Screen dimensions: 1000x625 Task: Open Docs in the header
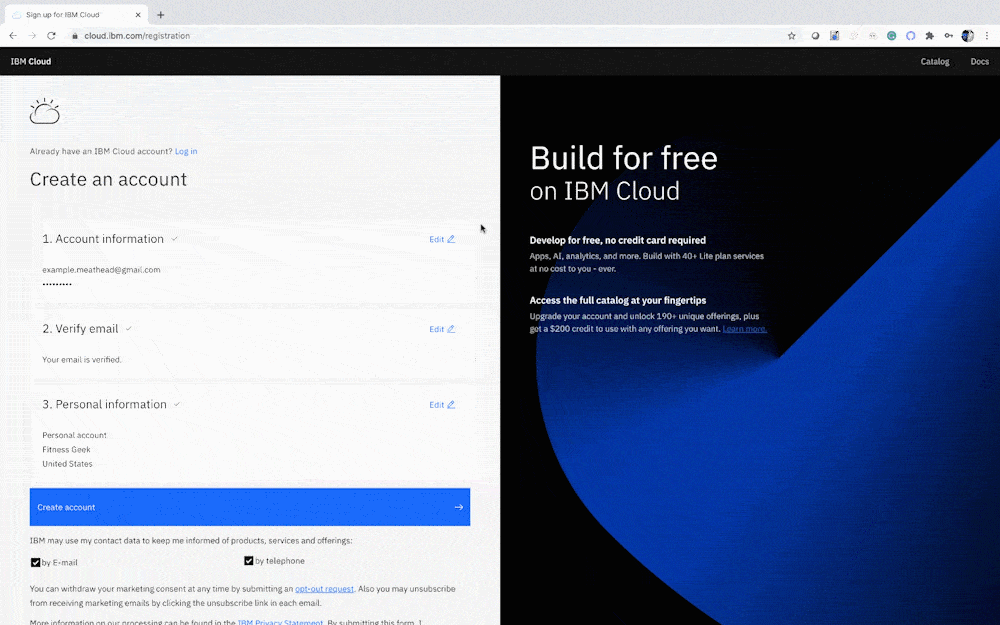(x=980, y=62)
